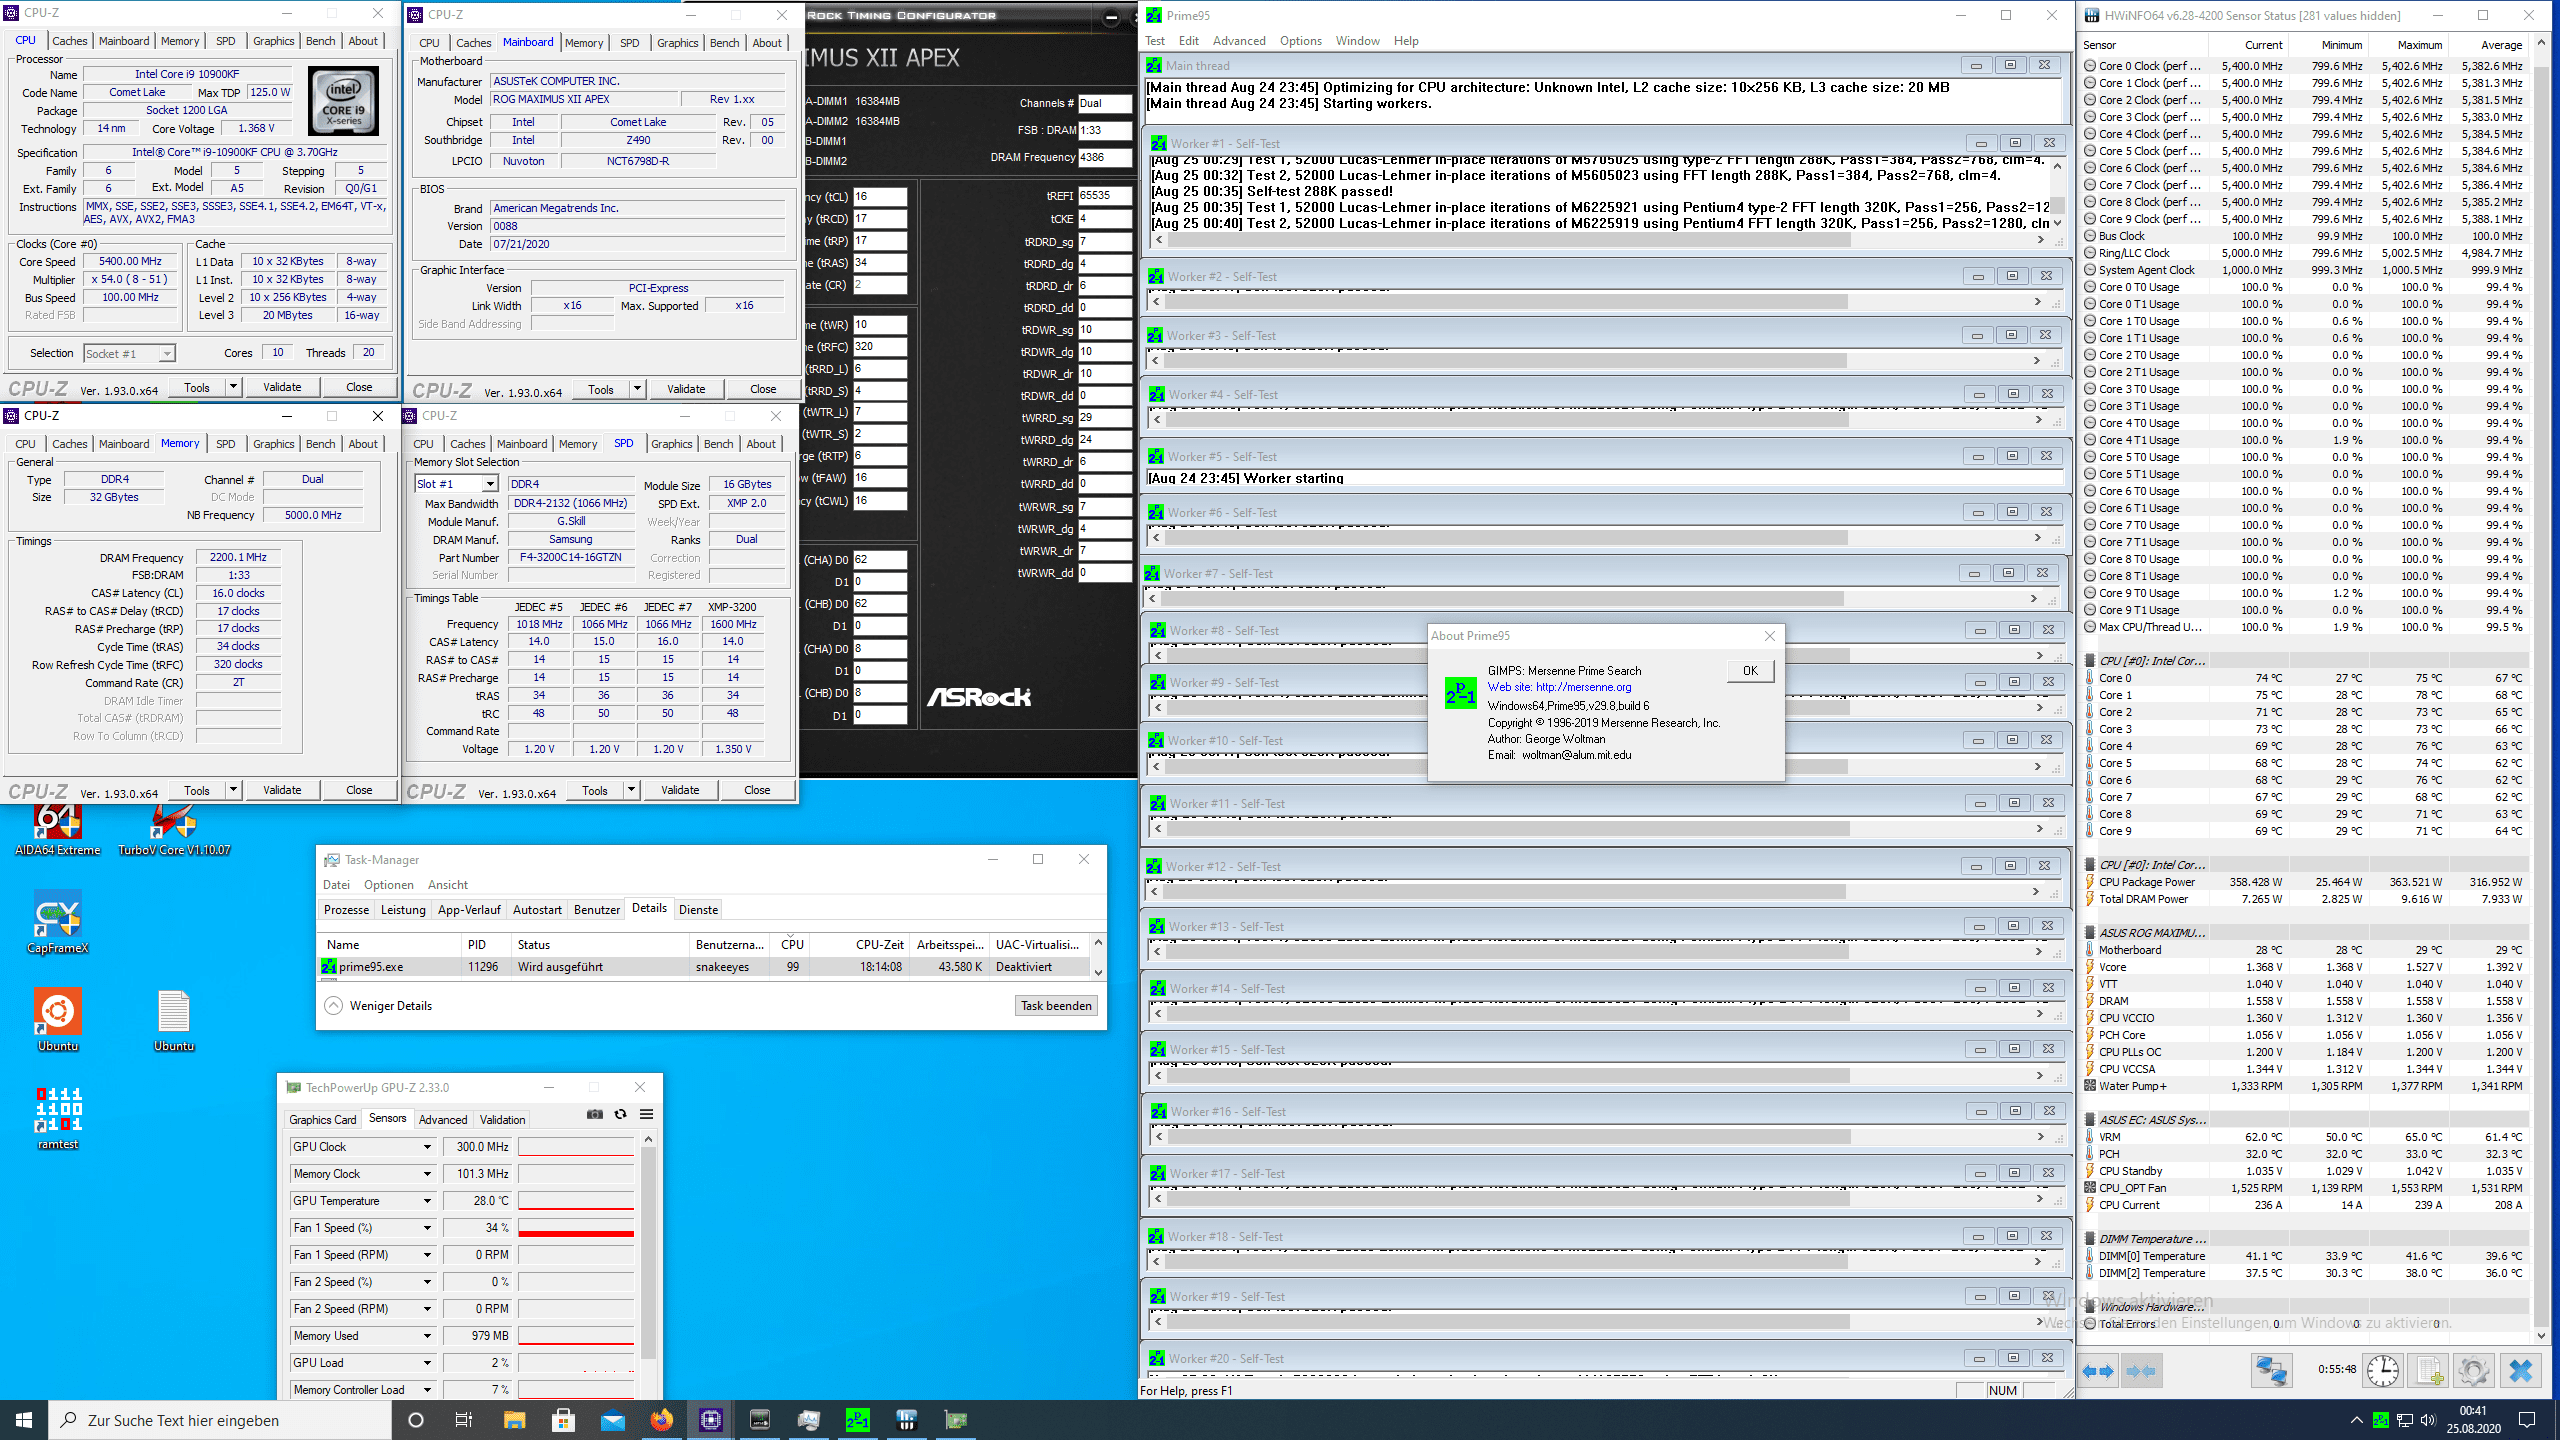Screen dimensions: 2560x1440
Task: Select ramtest desktop icon
Action: pos(58,1118)
